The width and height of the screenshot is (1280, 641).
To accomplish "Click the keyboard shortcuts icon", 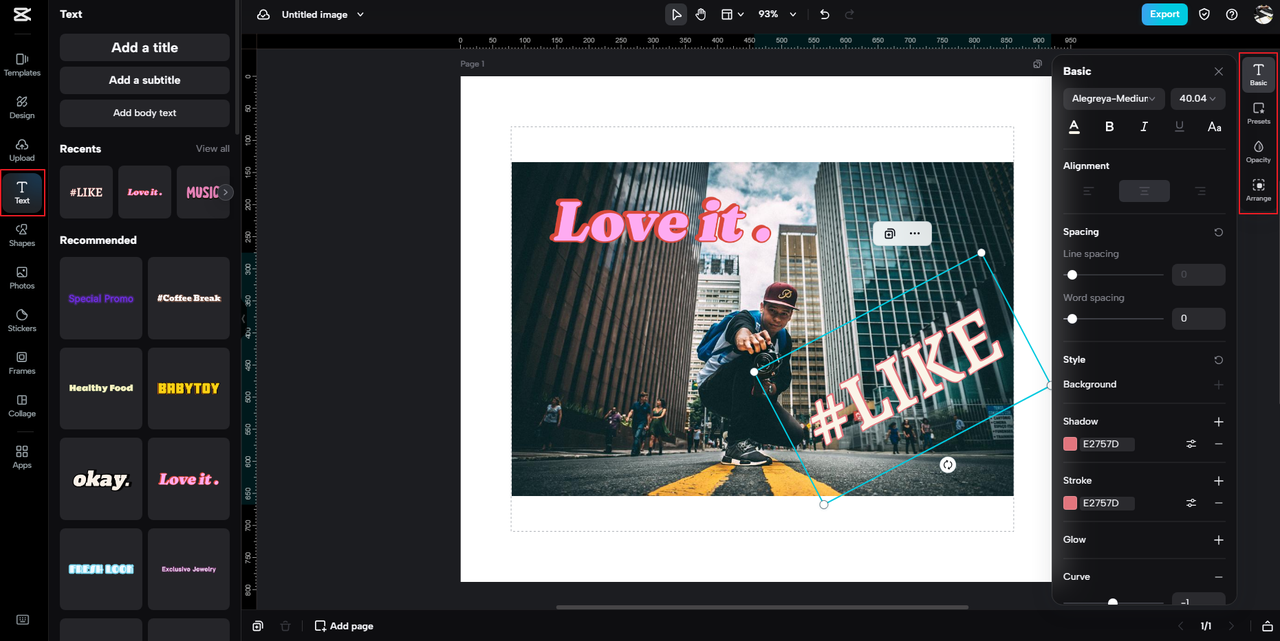I will pyautogui.click(x=22, y=620).
